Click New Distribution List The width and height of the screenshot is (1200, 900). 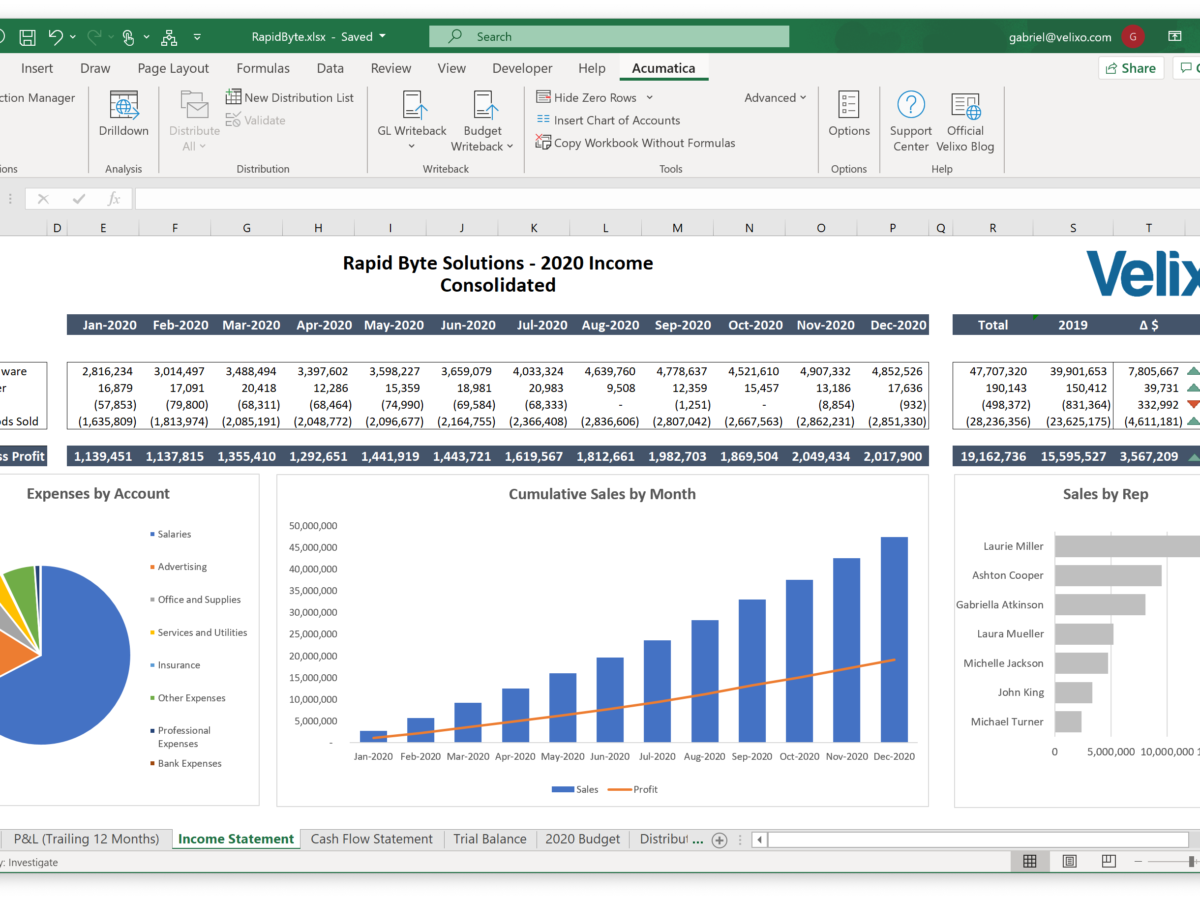coord(290,97)
